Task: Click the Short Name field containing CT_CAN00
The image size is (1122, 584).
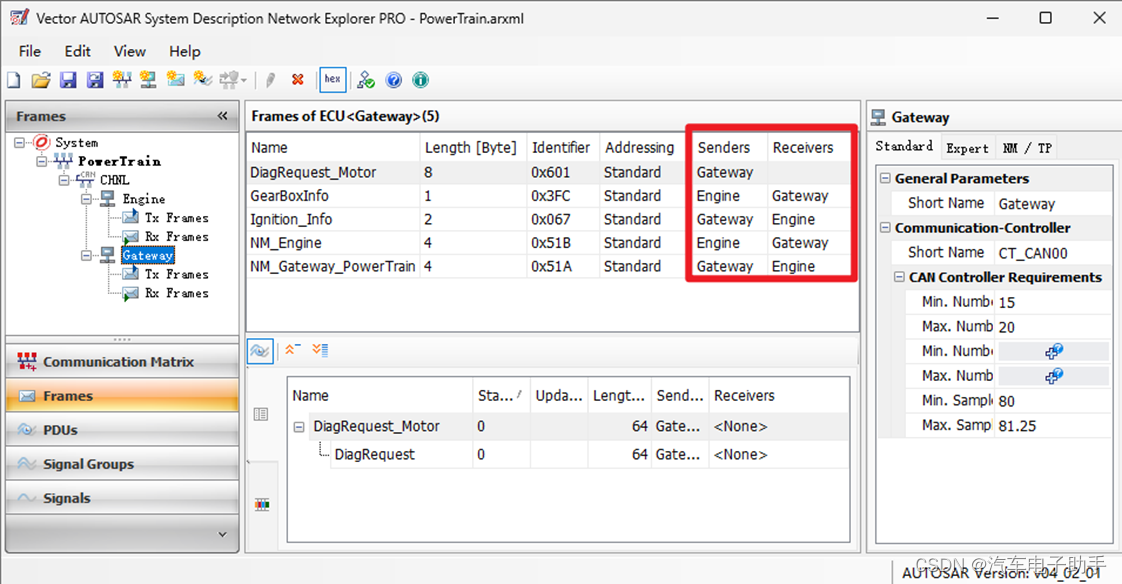Action: point(1053,253)
